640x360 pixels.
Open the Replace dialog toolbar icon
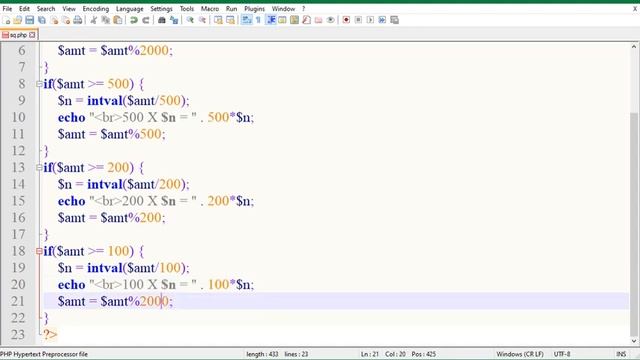(x=174, y=20)
